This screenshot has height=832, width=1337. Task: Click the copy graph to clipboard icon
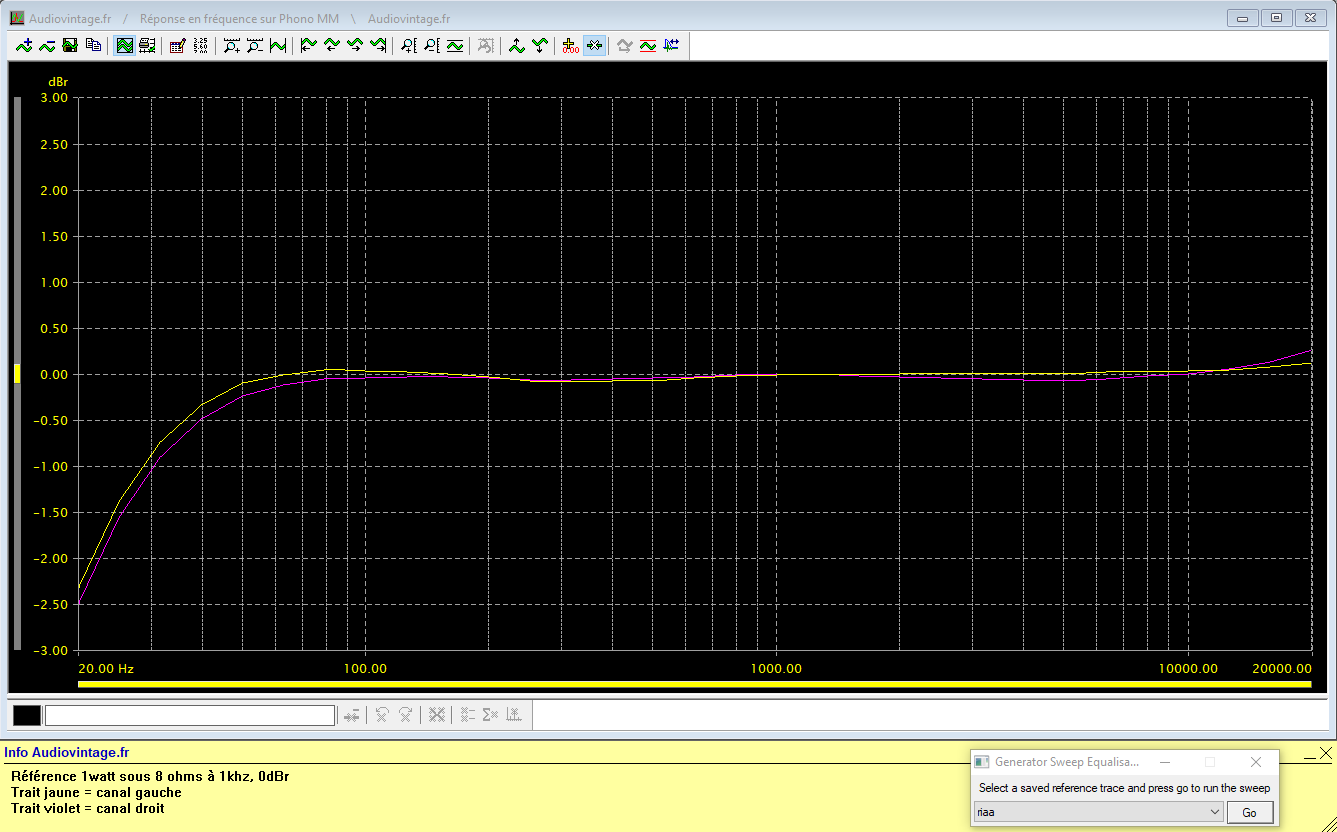pyautogui.click(x=93, y=45)
